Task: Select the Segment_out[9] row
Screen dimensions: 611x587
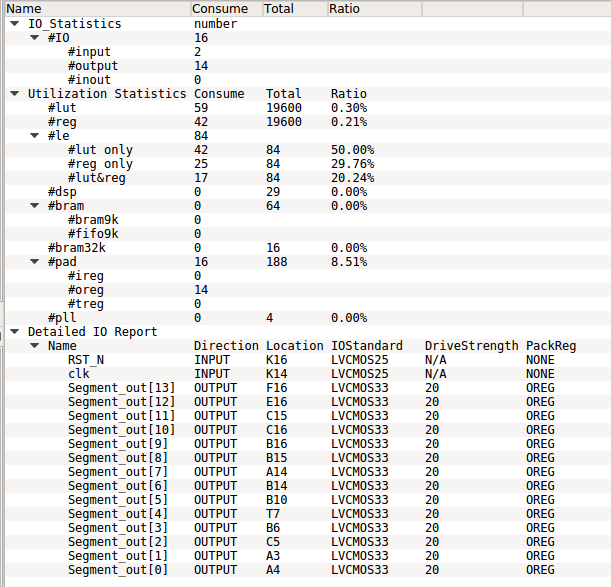Action: pyautogui.click(x=308, y=444)
